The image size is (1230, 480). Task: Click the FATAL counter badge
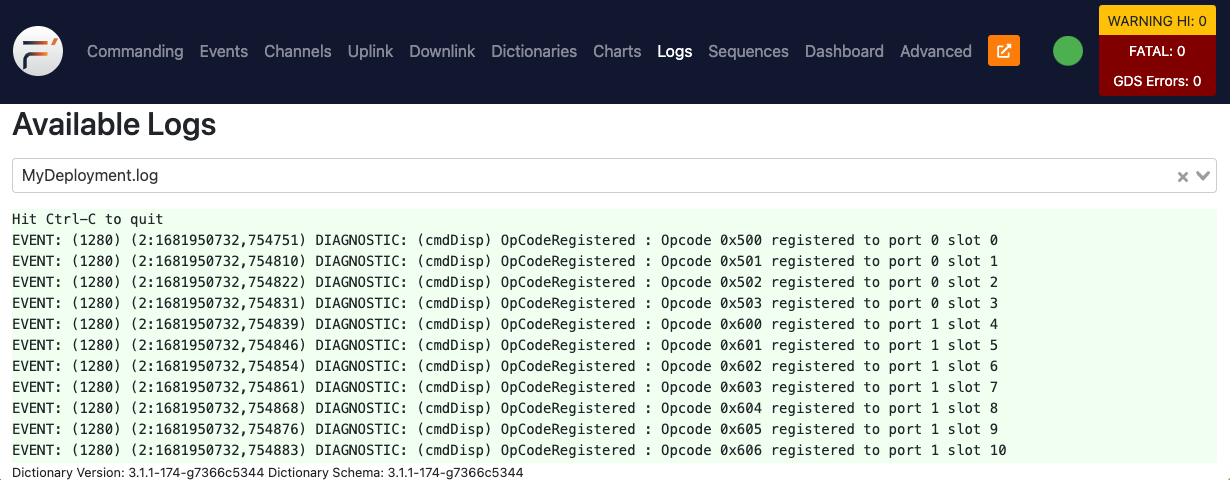1157,51
